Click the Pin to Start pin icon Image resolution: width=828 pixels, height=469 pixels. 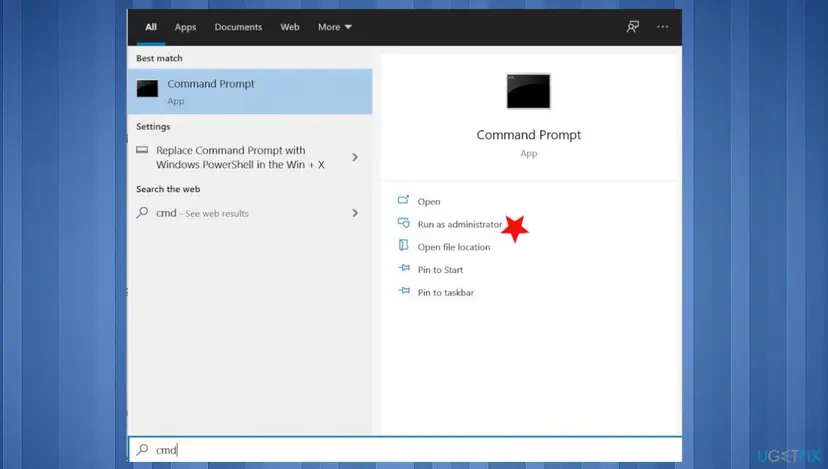404,268
